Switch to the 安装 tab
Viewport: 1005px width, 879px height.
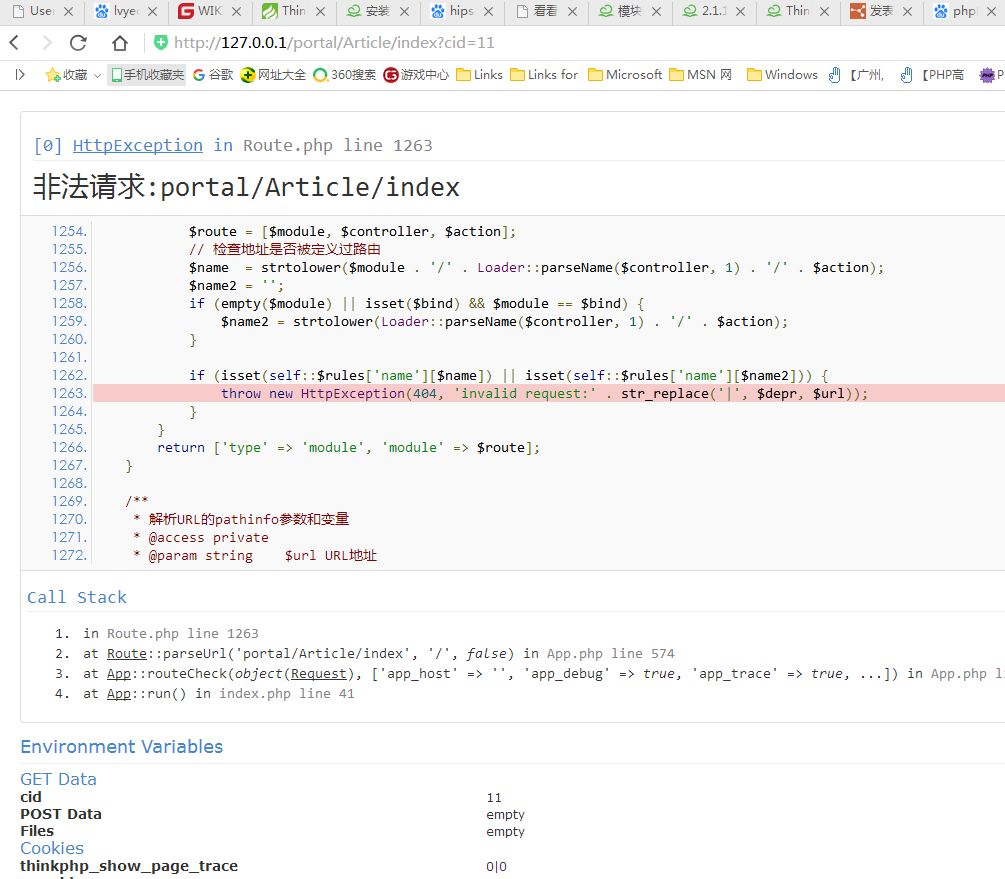(x=377, y=11)
